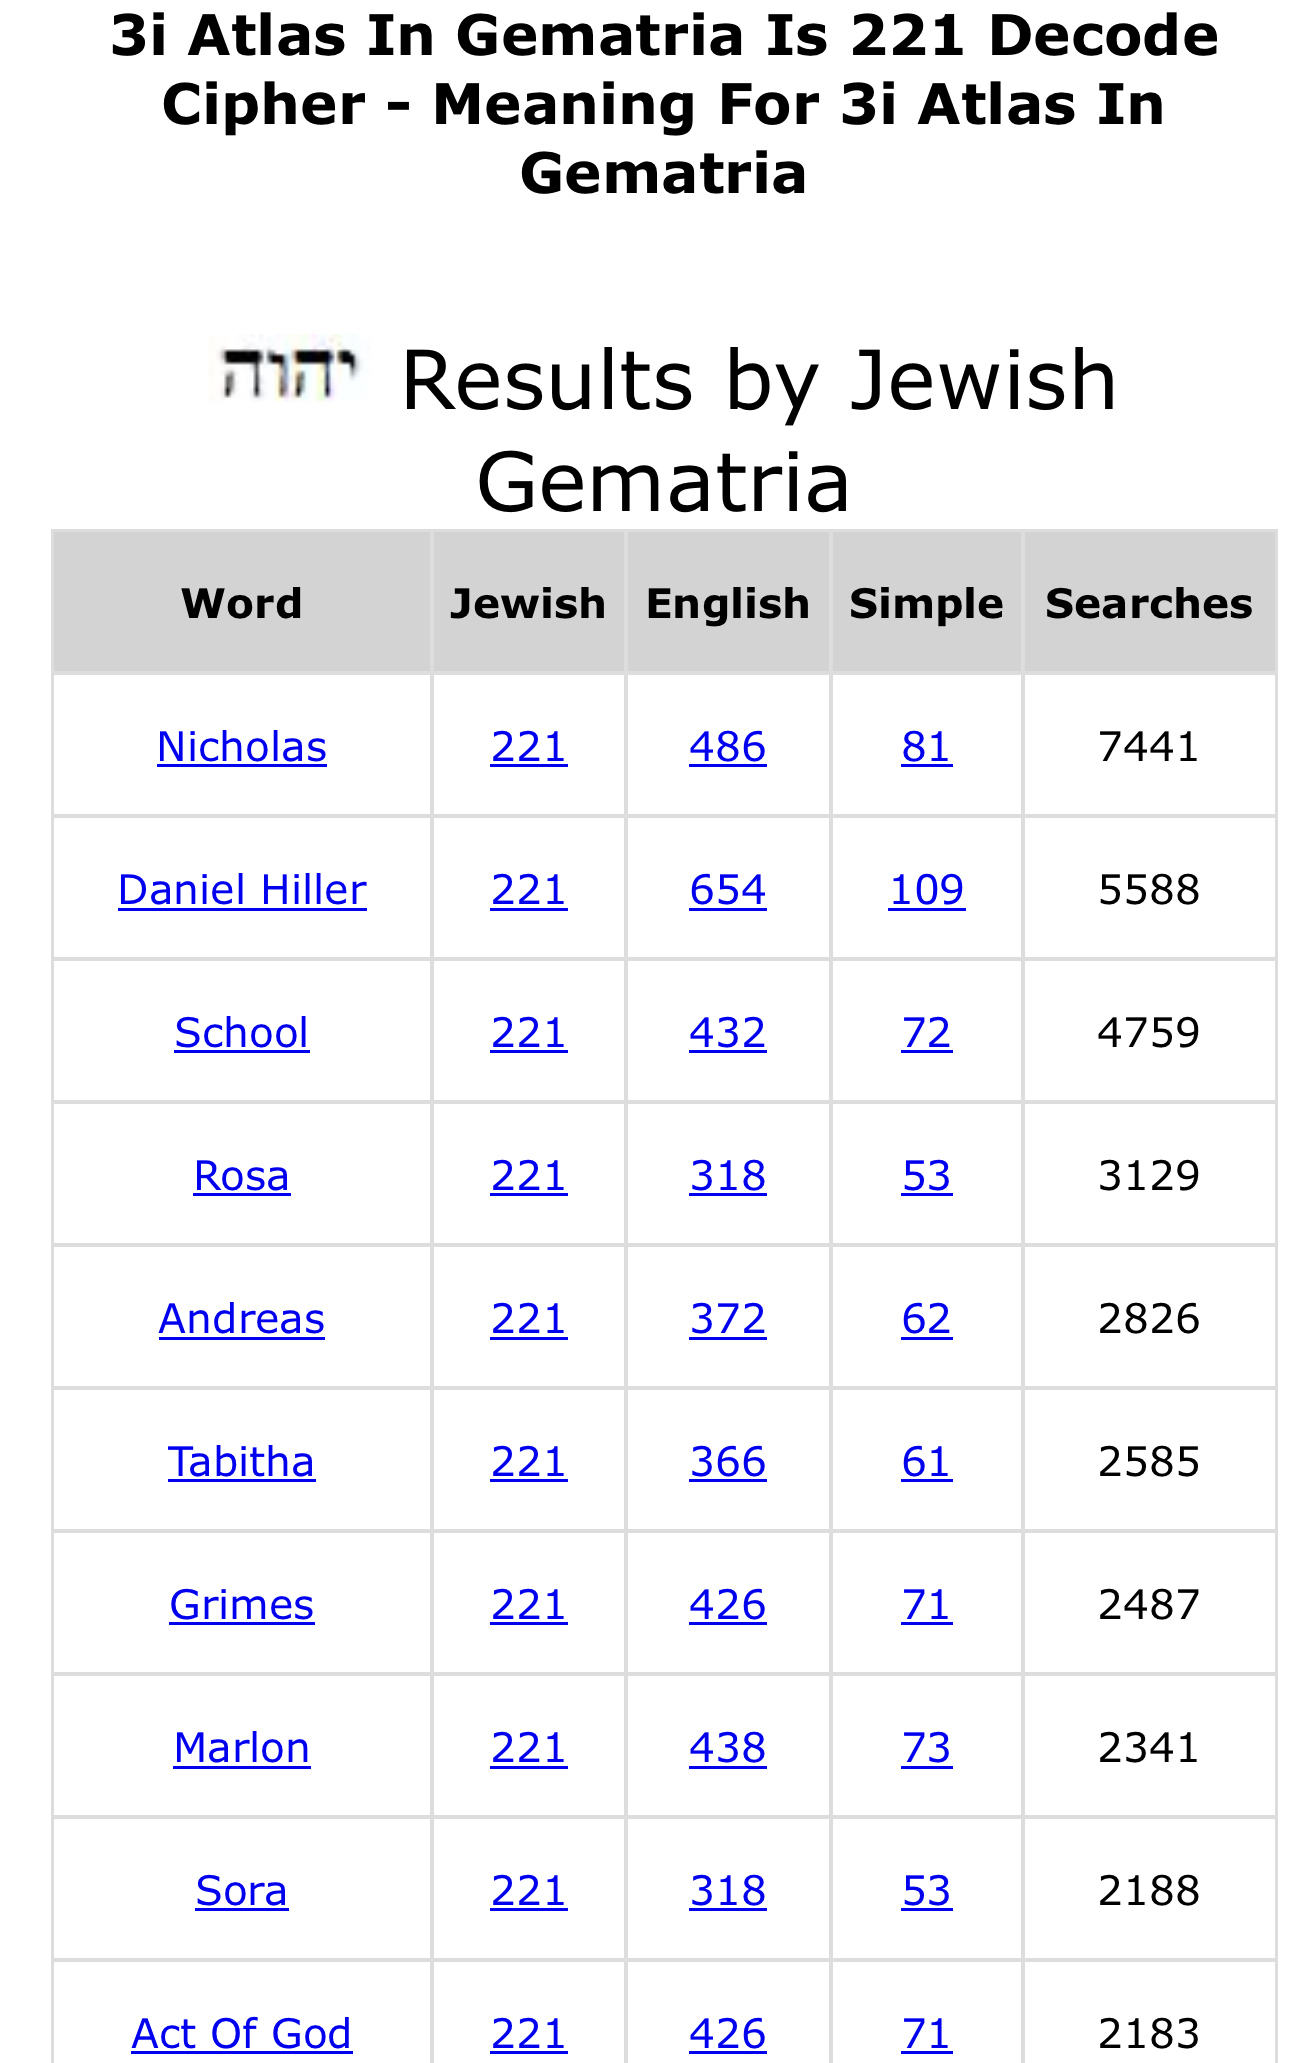Open Simple value 109 link
Viewport: 1290px width, 2063px height.
[x=927, y=890]
